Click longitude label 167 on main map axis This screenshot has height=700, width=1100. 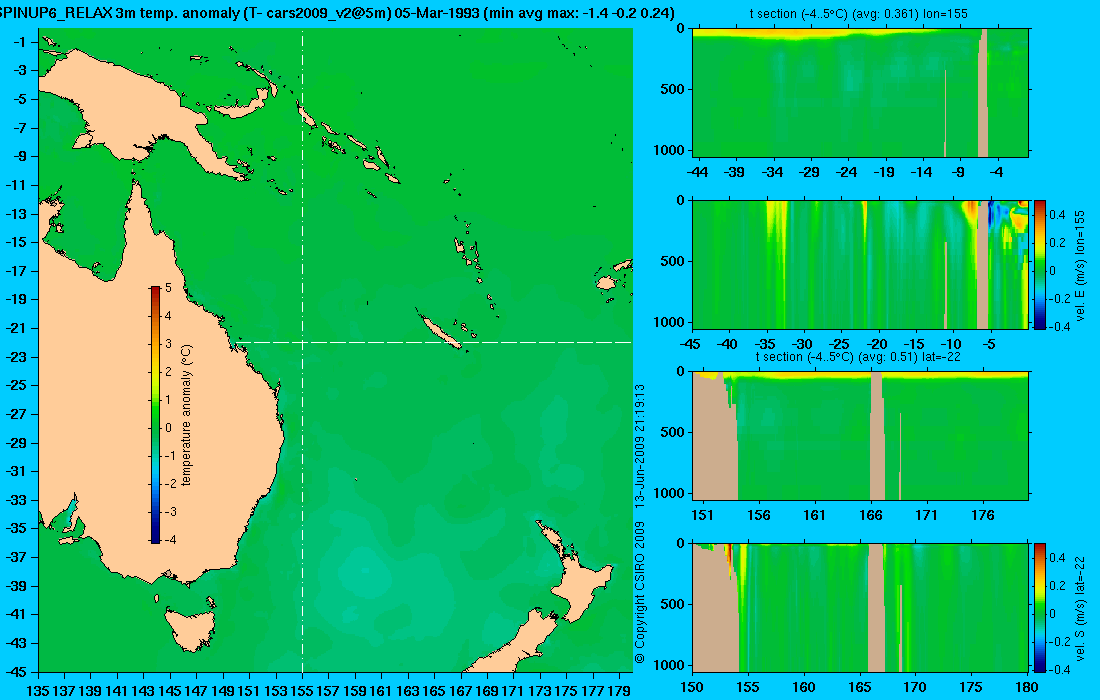point(460,691)
